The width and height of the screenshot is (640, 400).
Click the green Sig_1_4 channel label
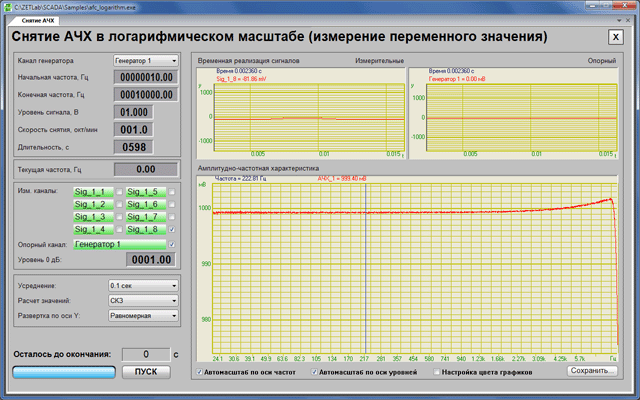coord(93,229)
